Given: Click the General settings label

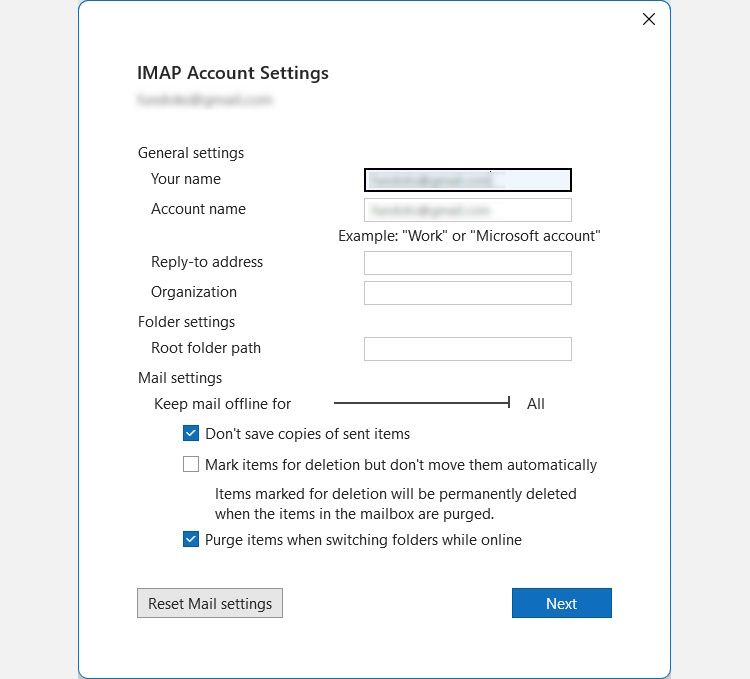Looking at the screenshot, I should [191, 153].
